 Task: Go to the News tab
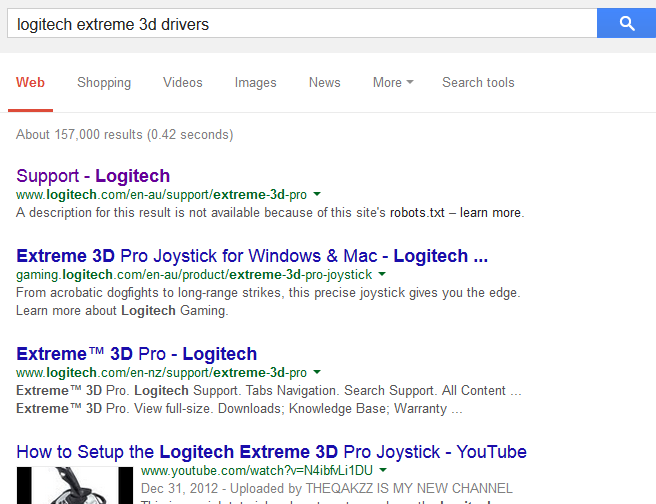[x=324, y=82]
